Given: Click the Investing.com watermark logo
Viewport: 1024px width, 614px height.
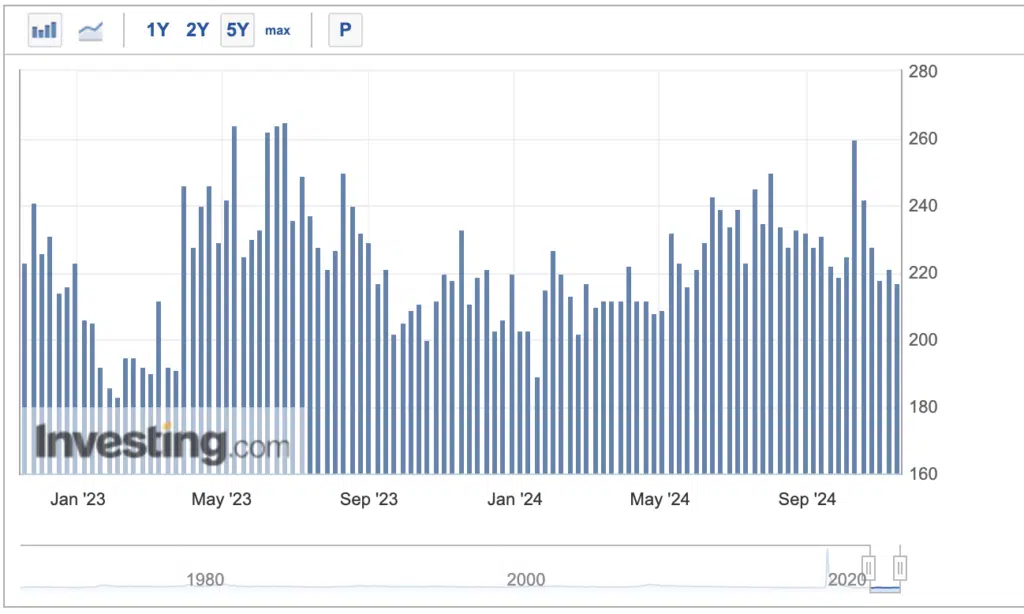Looking at the screenshot, I should click(x=162, y=443).
